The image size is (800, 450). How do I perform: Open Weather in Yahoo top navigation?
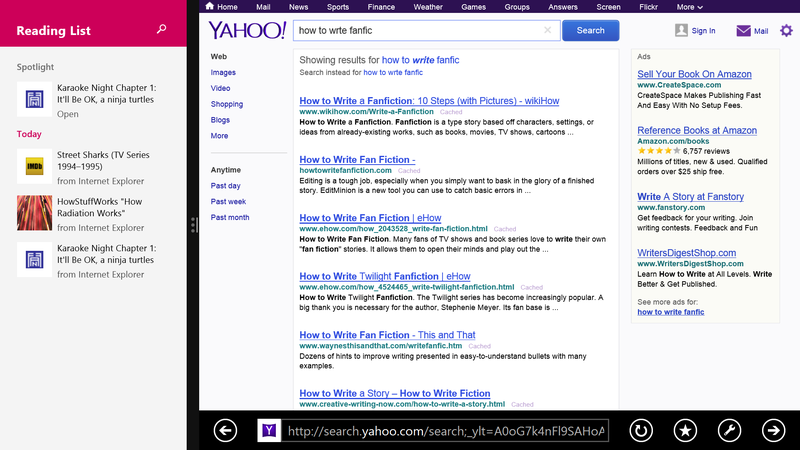coord(428,7)
